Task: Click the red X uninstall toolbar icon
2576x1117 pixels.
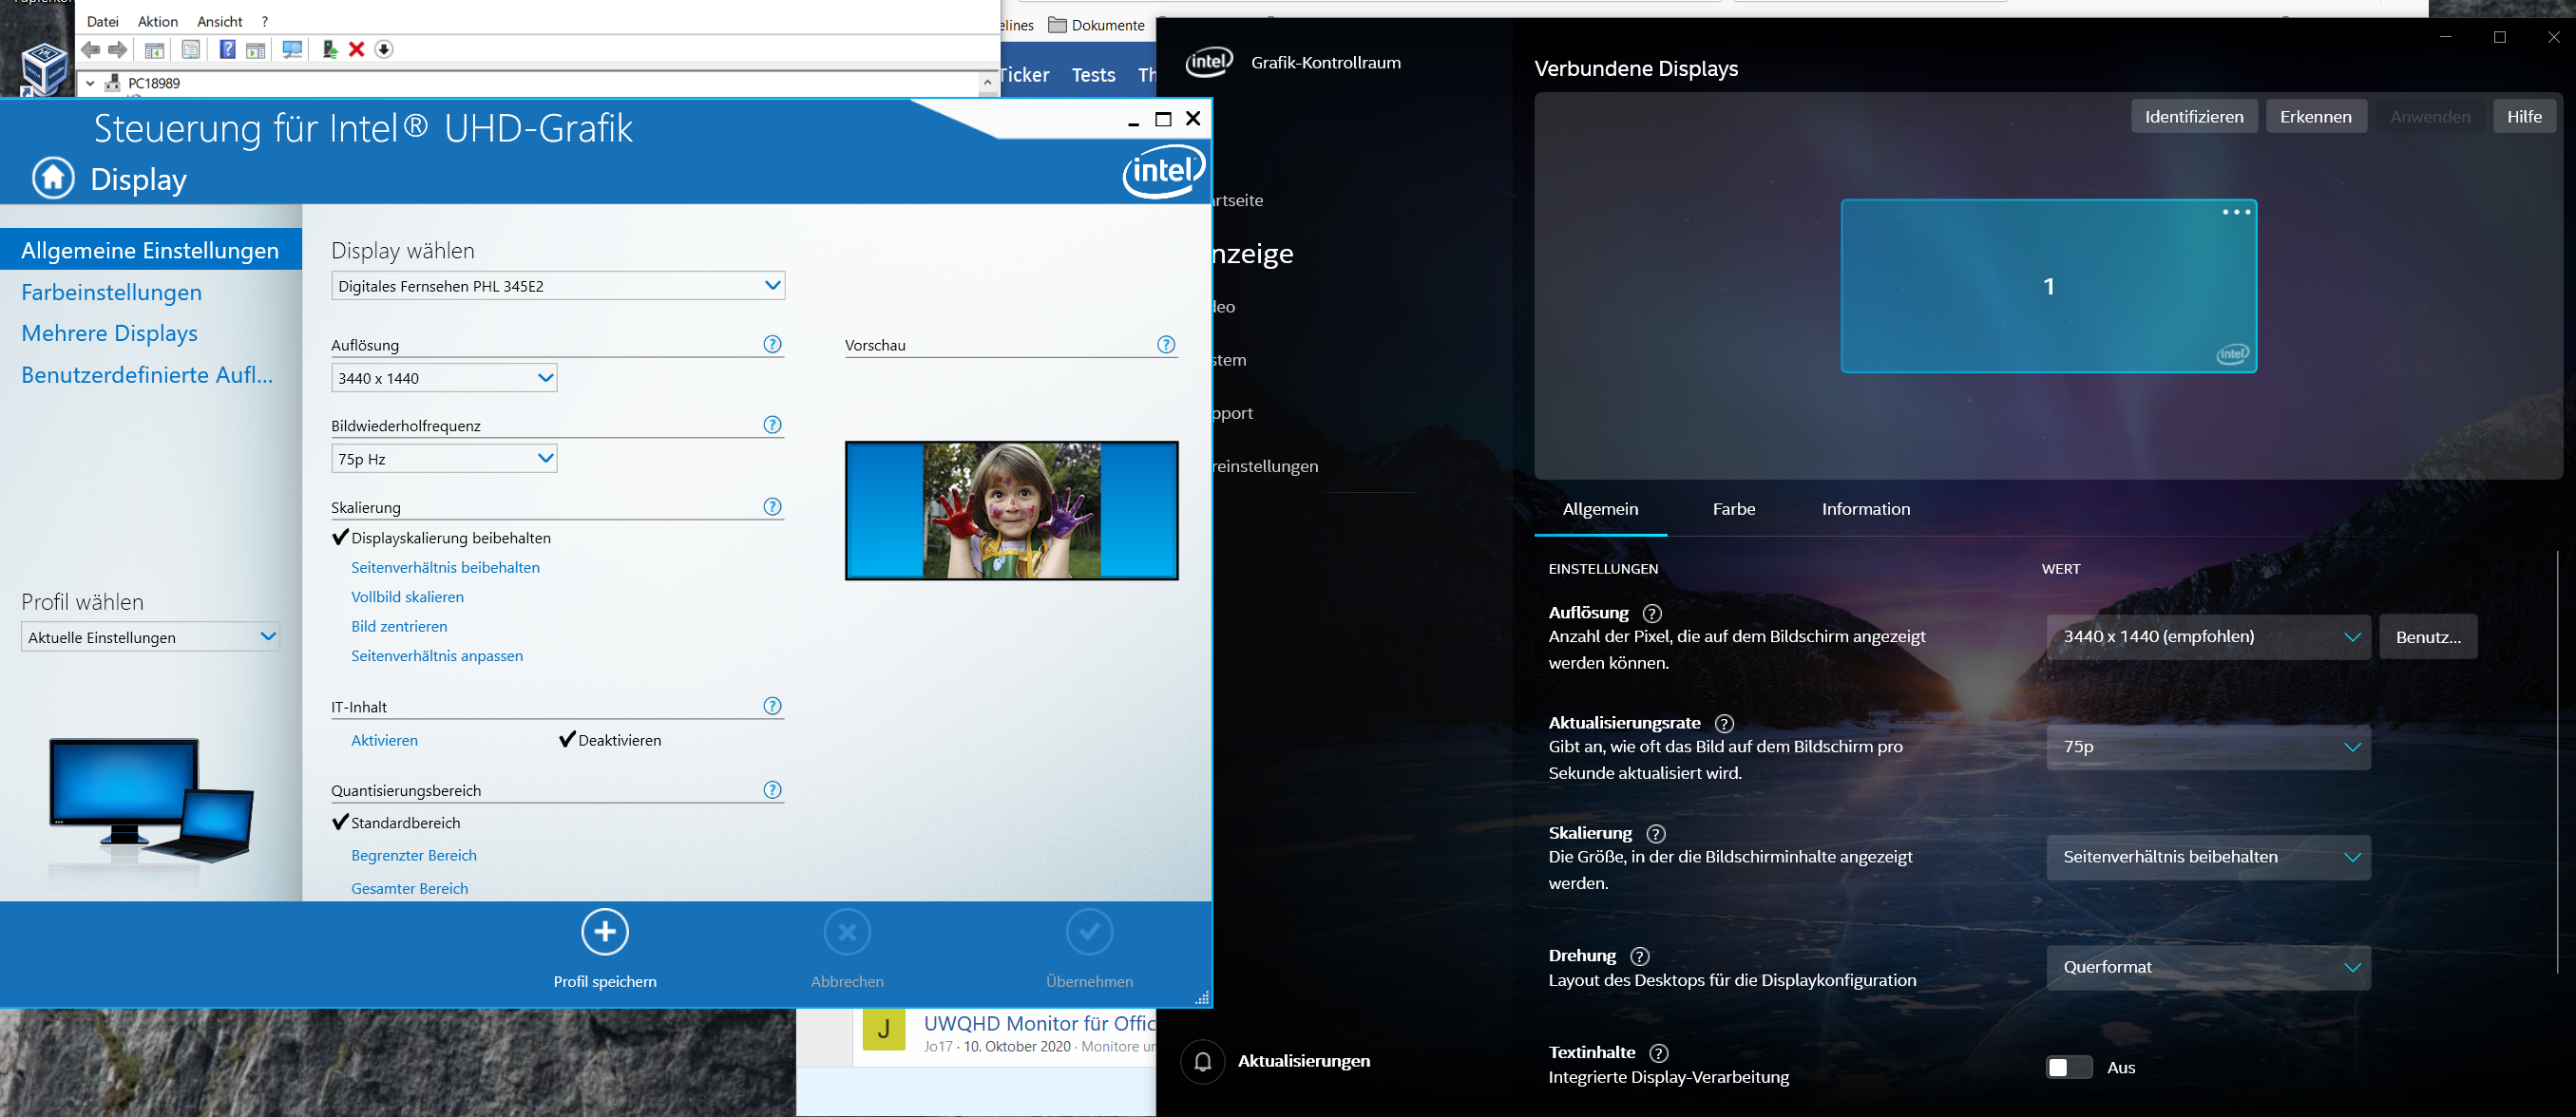Action: tap(356, 50)
